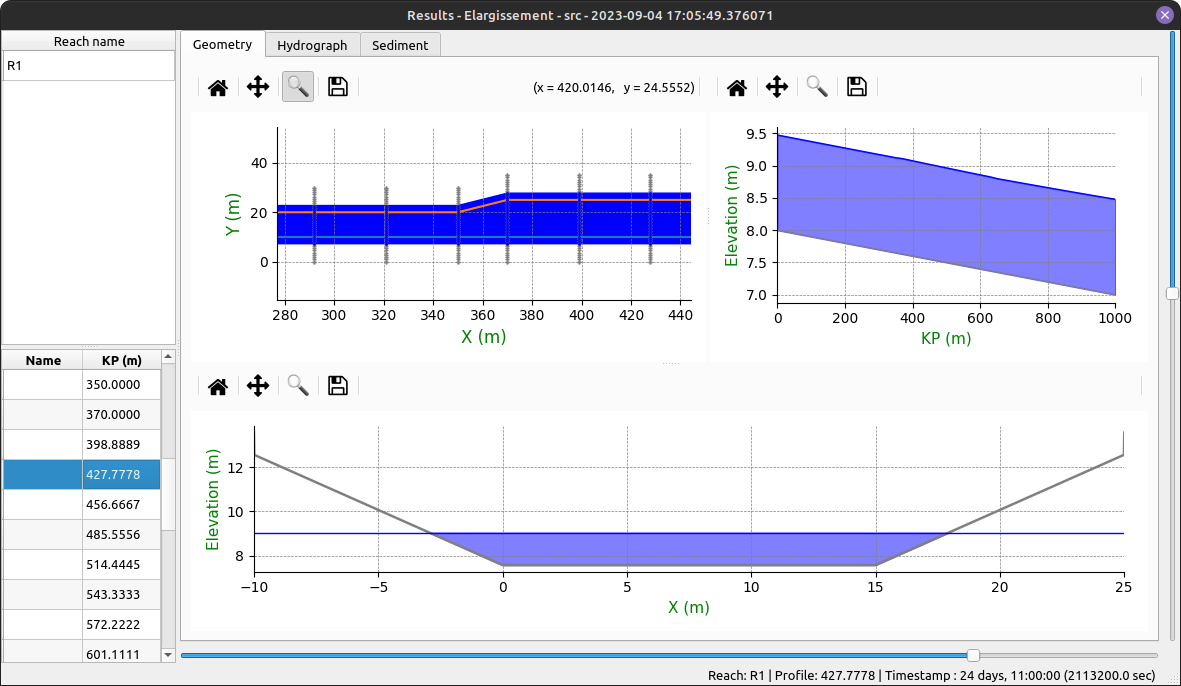Click the home icon in plan view toolbar
Image resolution: width=1181 pixels, height=686 pixels.
[218, 87]
